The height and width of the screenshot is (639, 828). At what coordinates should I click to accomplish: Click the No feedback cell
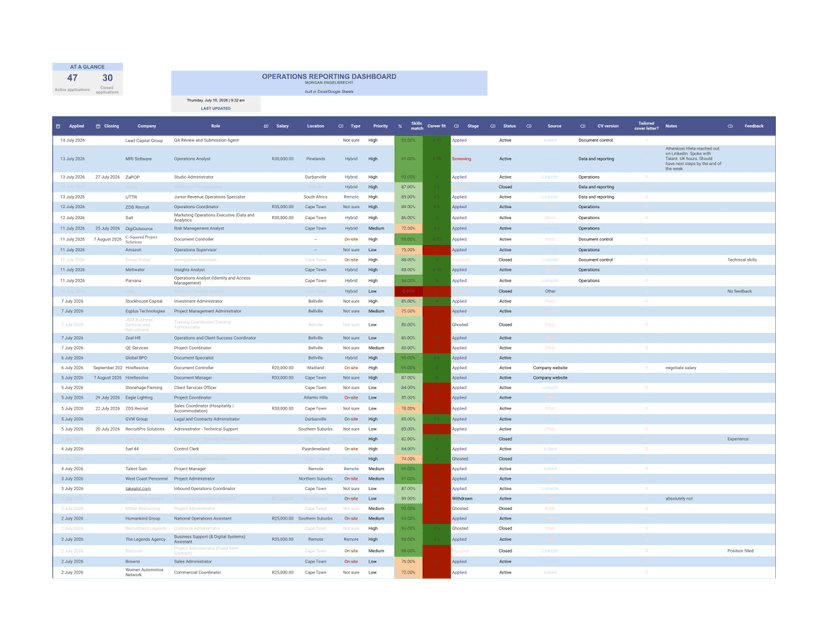[x=739, y=292]
